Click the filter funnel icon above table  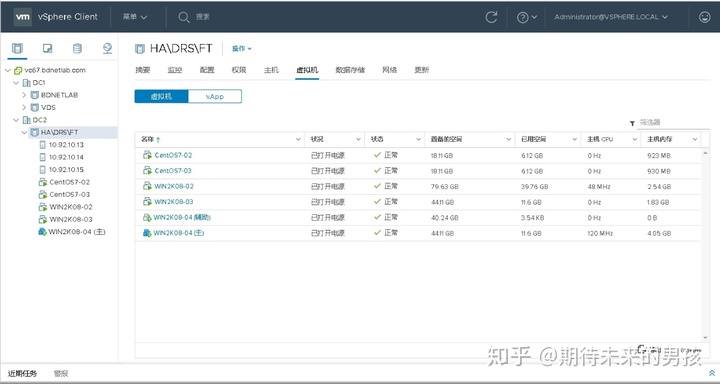tap(632, 123)
